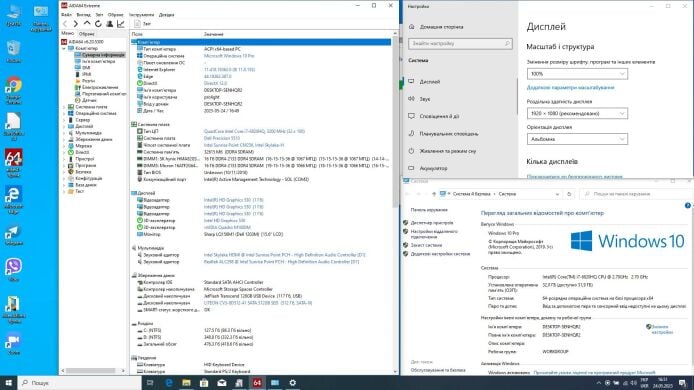This screenshot has height=390, width=694.
Task: Click the Windows Start button
Action: 8,383
